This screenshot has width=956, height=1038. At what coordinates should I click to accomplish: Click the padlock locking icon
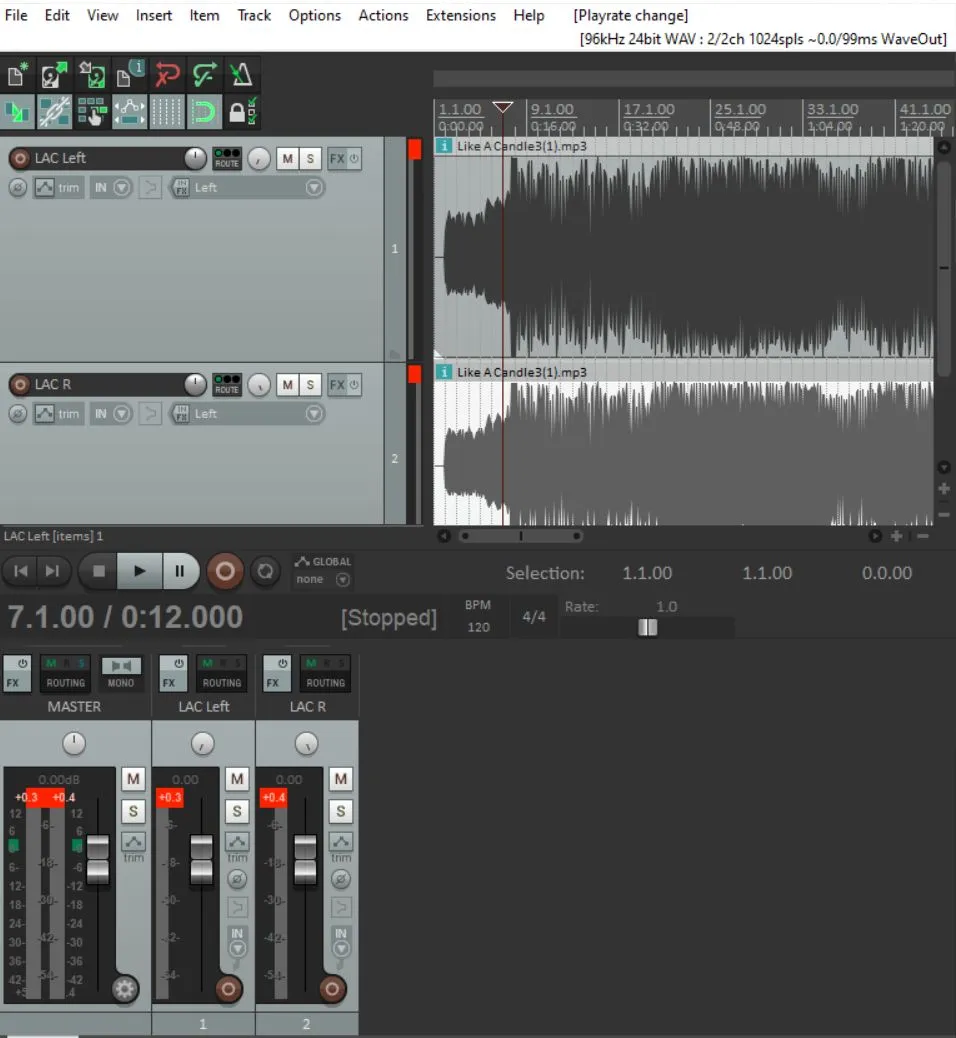point(240,112)
